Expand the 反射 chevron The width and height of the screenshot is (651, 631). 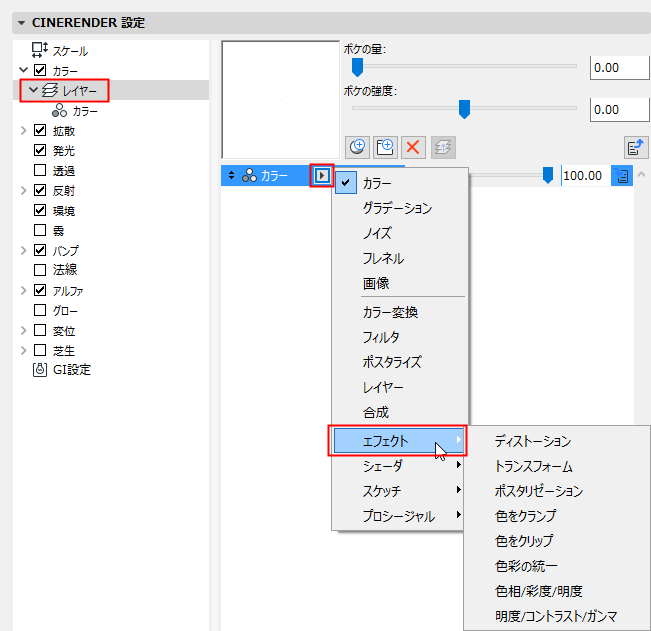(24, 190)
